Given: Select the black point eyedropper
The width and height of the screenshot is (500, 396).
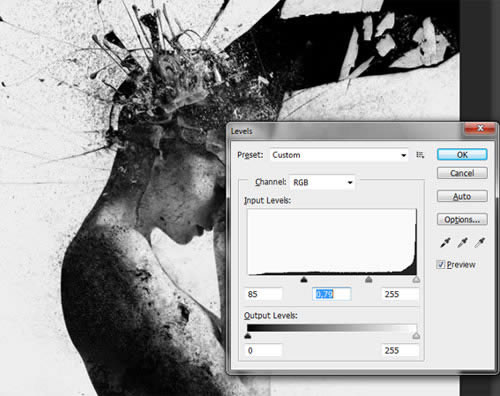Looking at the screenshot, I should point(445,243).
